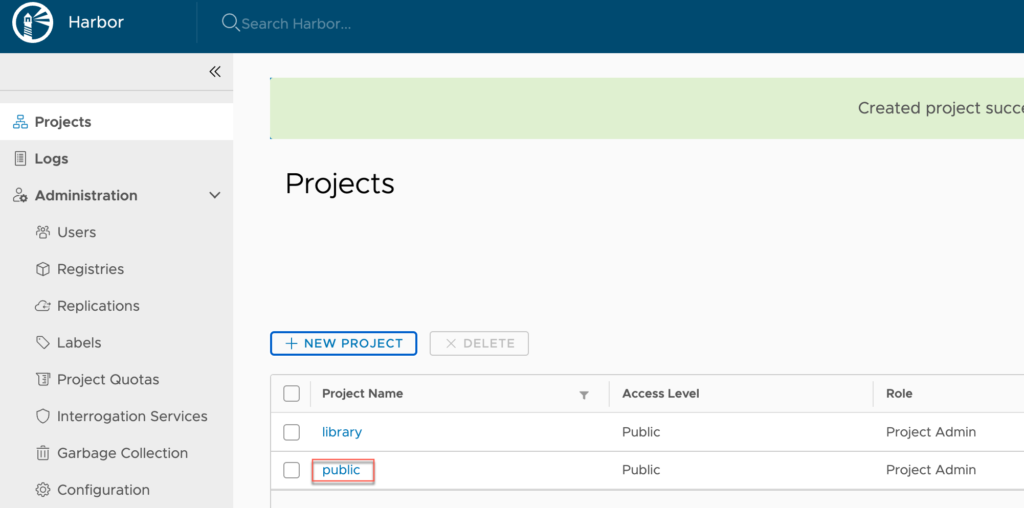Click the Harbor title text
This screenshot has width=1024, height=508.
coord(96,23)
